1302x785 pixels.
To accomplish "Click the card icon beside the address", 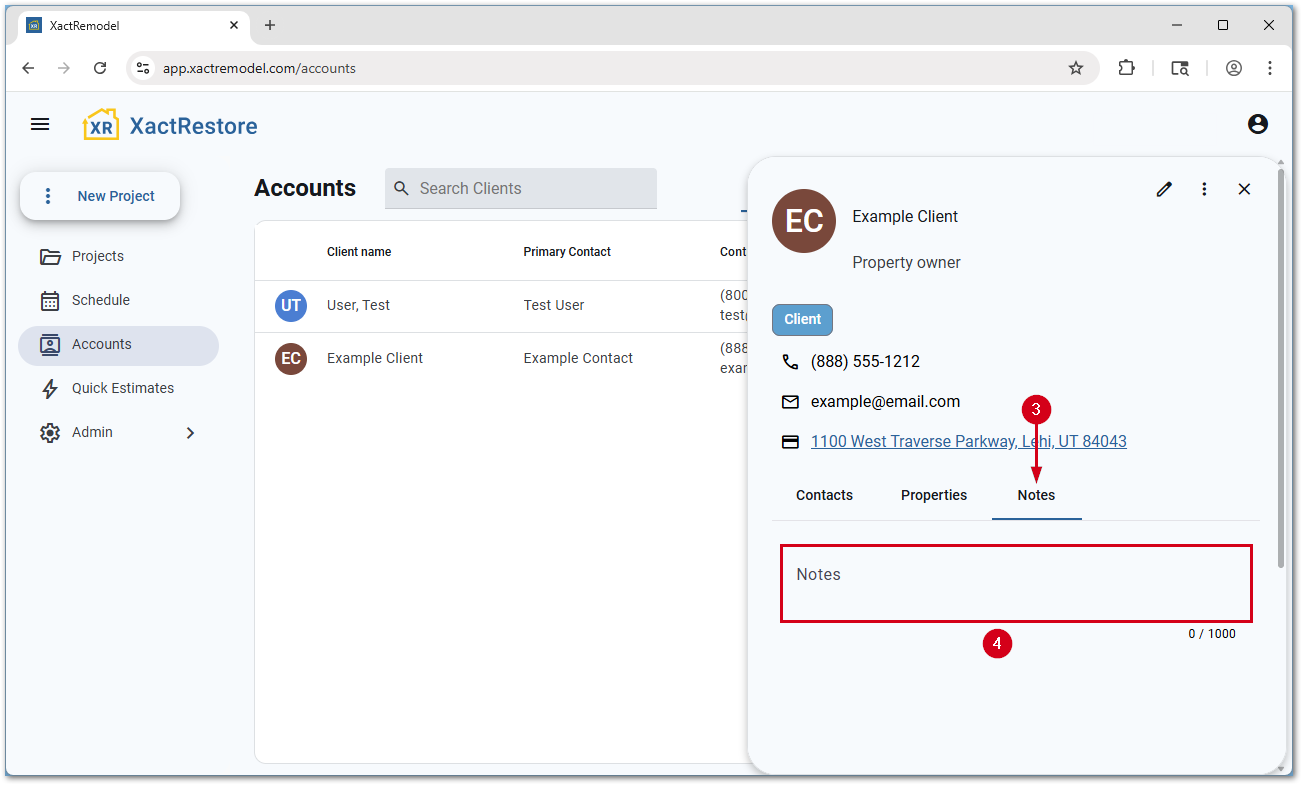I will coord(790,442).
